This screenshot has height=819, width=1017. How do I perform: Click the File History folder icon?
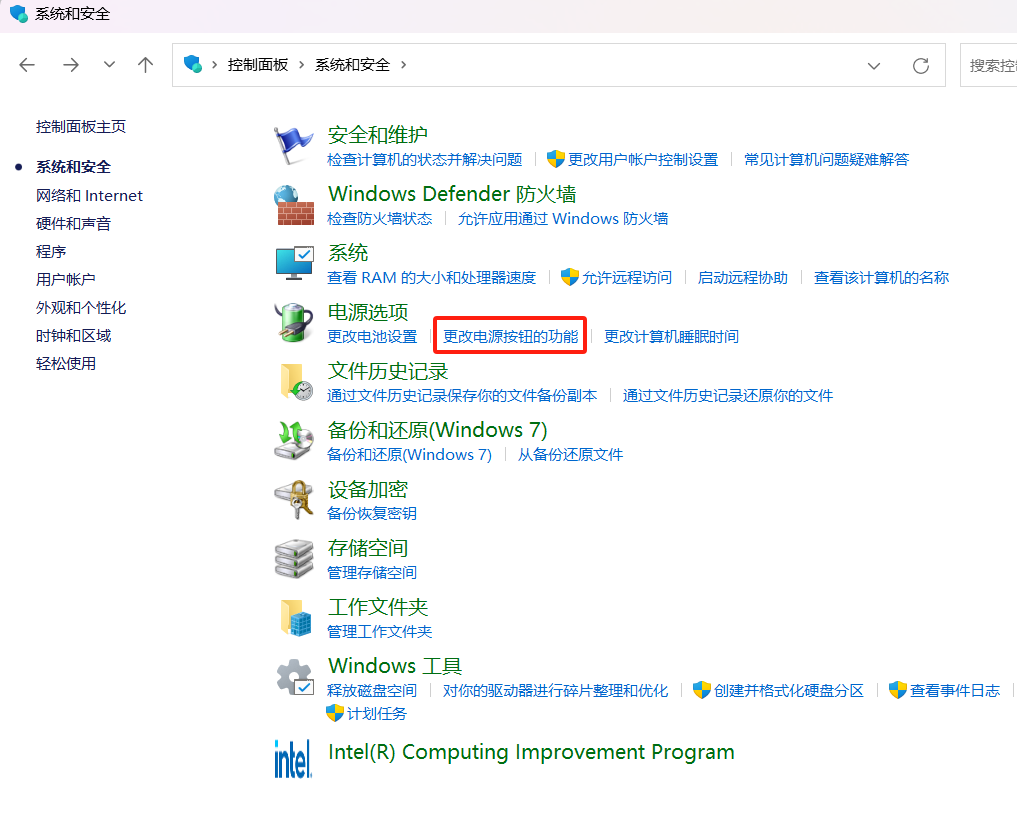(293, 382)
